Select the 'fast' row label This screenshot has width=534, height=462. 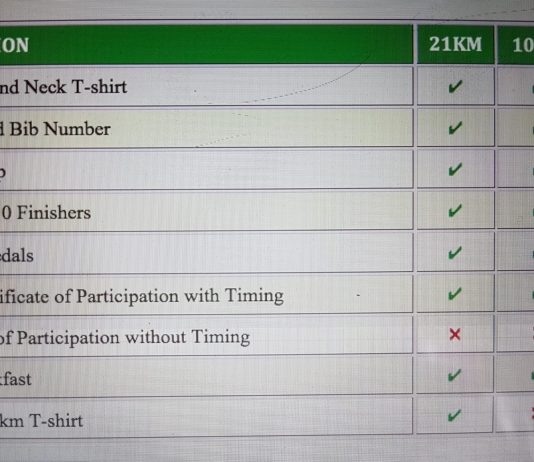click(x=16, y=379)
